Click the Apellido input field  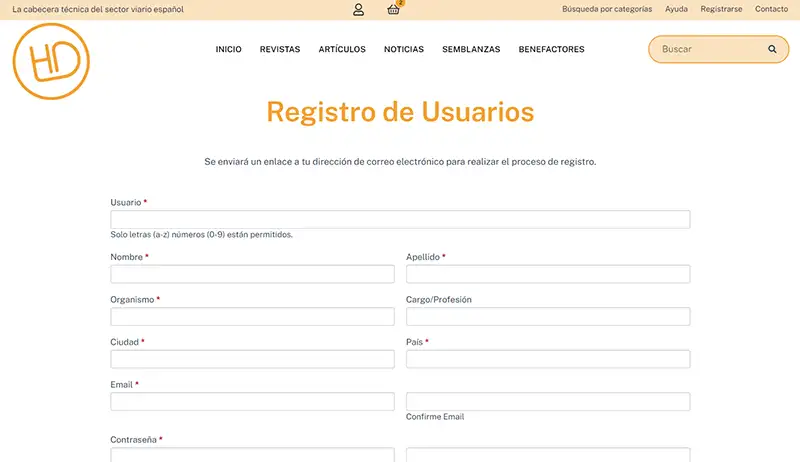548,274
